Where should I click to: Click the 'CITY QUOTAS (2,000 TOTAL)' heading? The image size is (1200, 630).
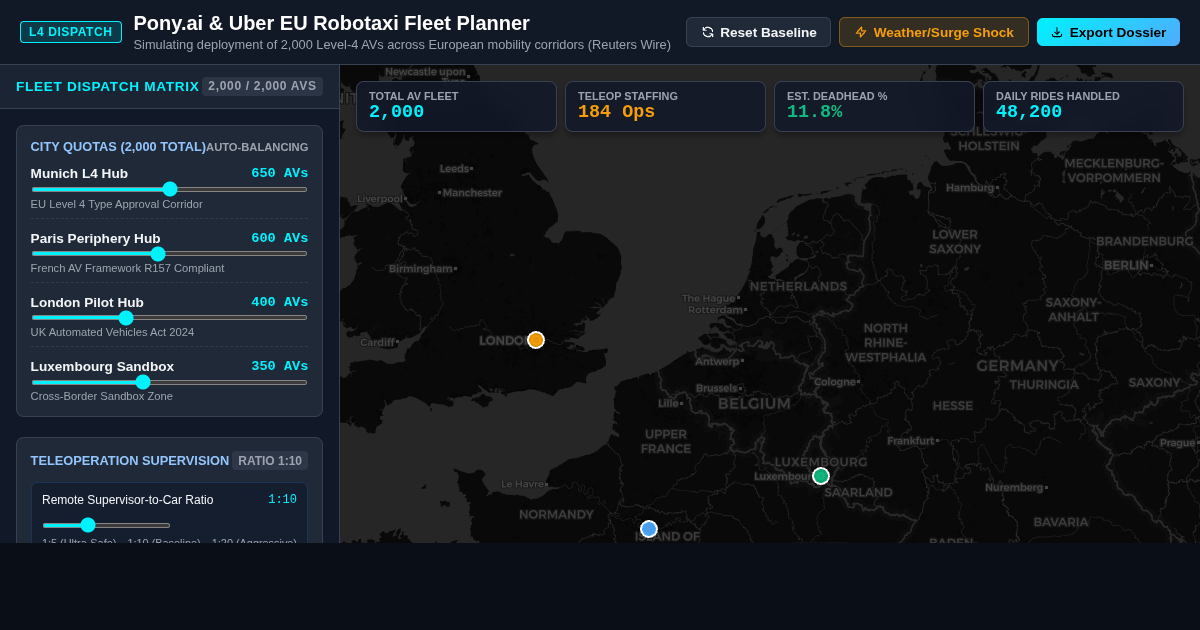(118, 146)
